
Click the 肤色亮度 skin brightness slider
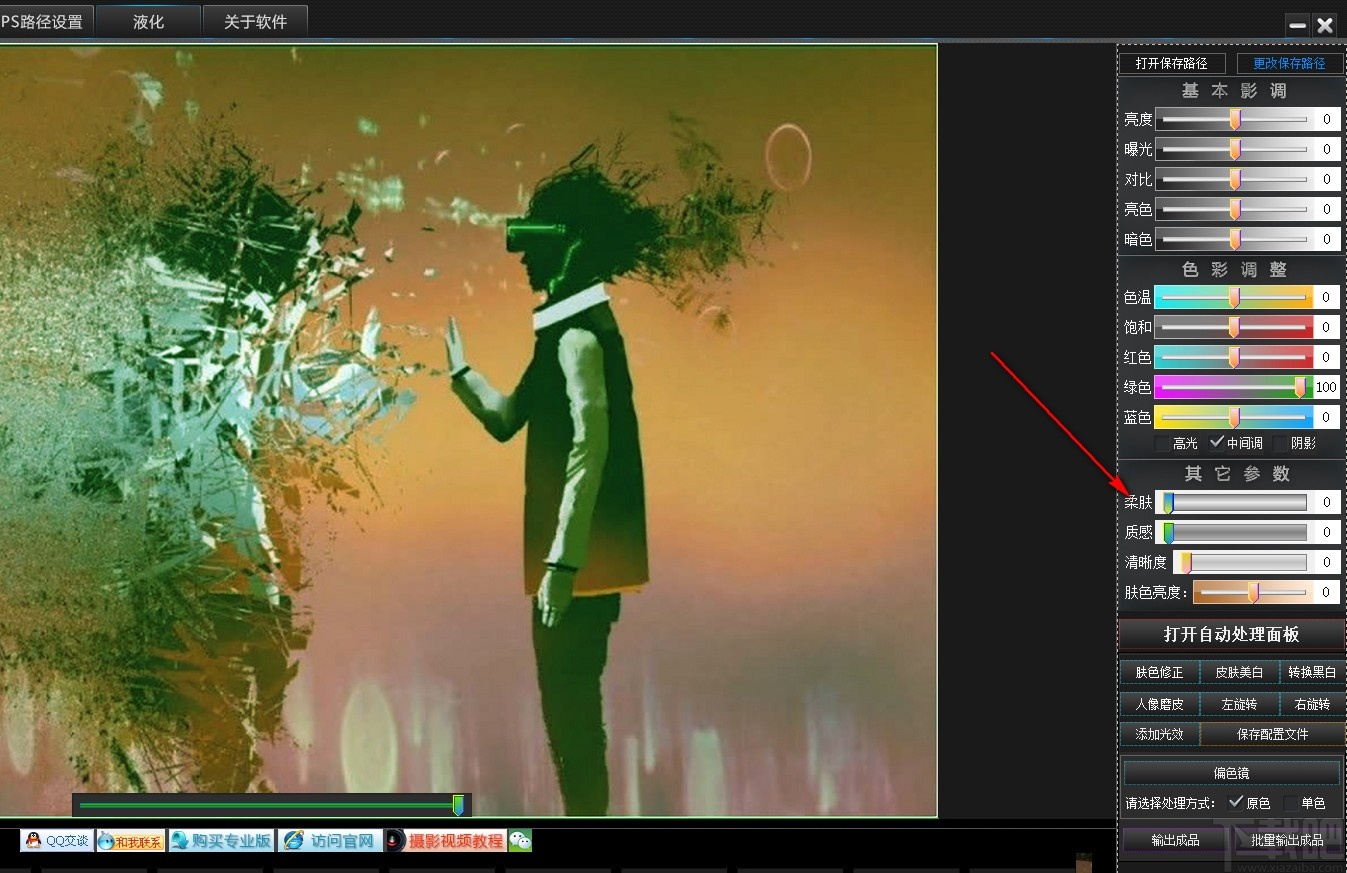[1253, 592]
